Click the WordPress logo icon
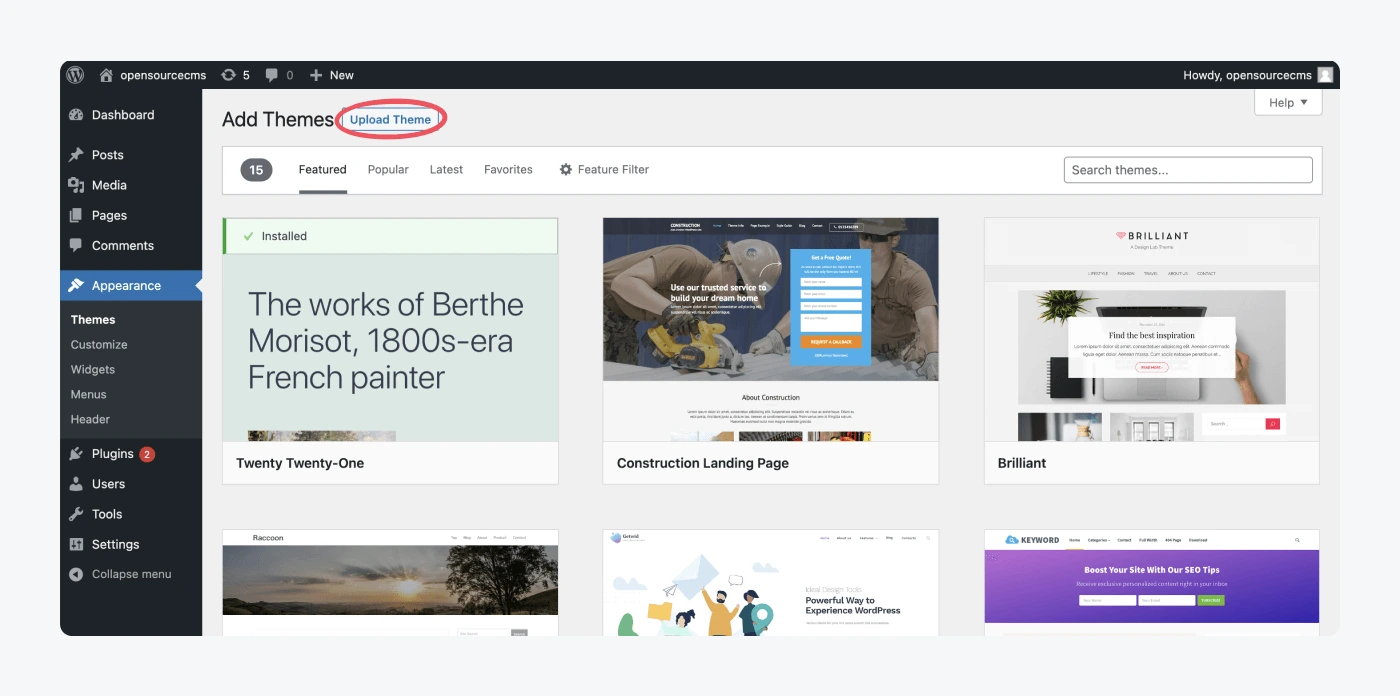 [76, 75]
